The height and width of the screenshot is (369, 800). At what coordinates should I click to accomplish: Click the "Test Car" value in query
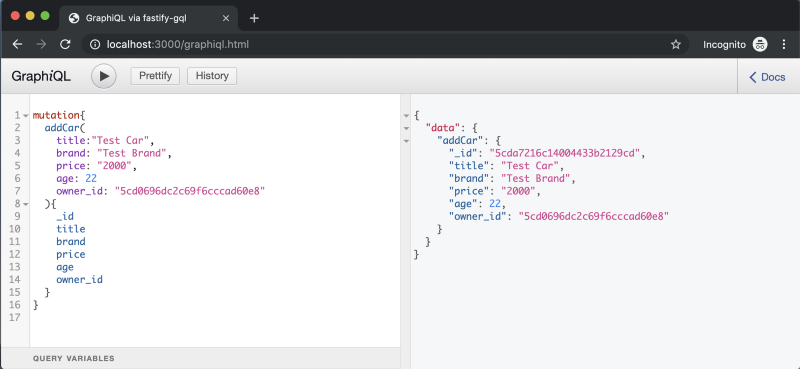coord(120,140)
